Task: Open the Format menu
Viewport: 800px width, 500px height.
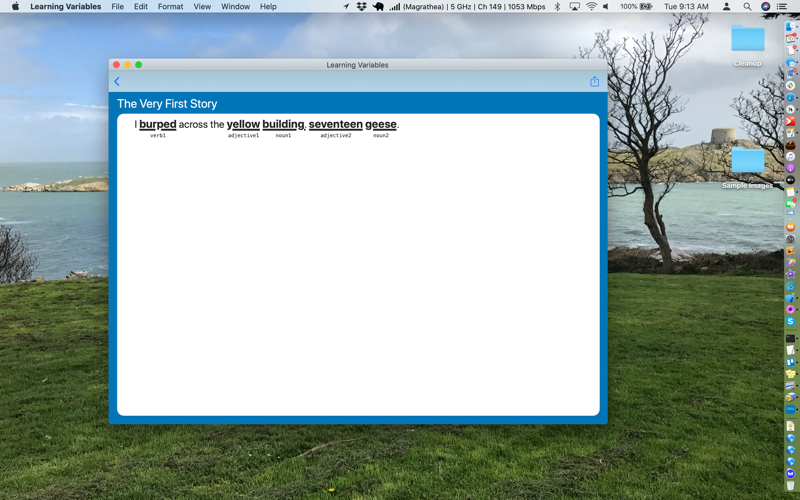Action: (170, 7)
